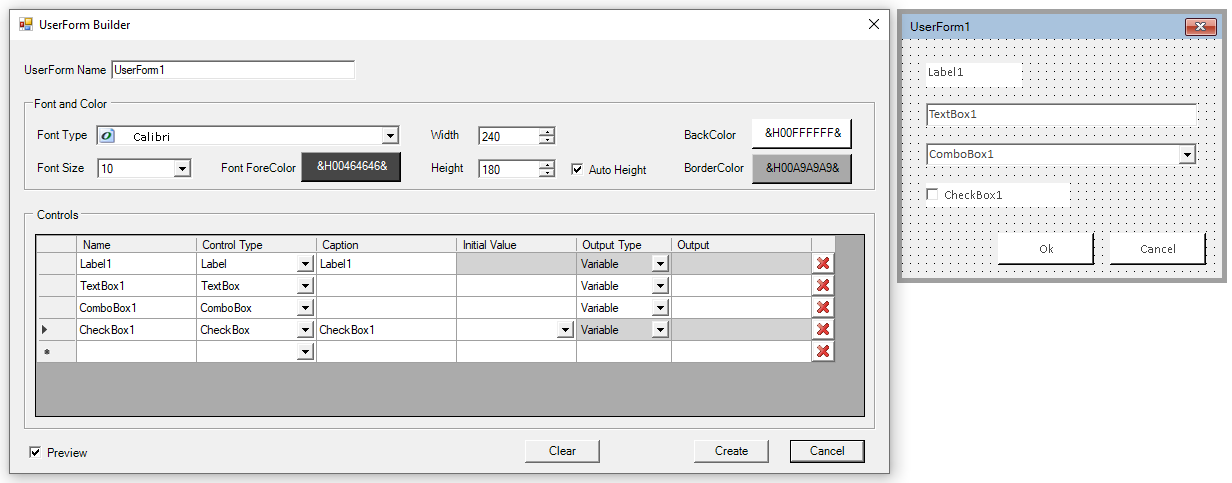Click the UserForm Builder title bar icon
The image size is (1232, 483).
point(25,24)
